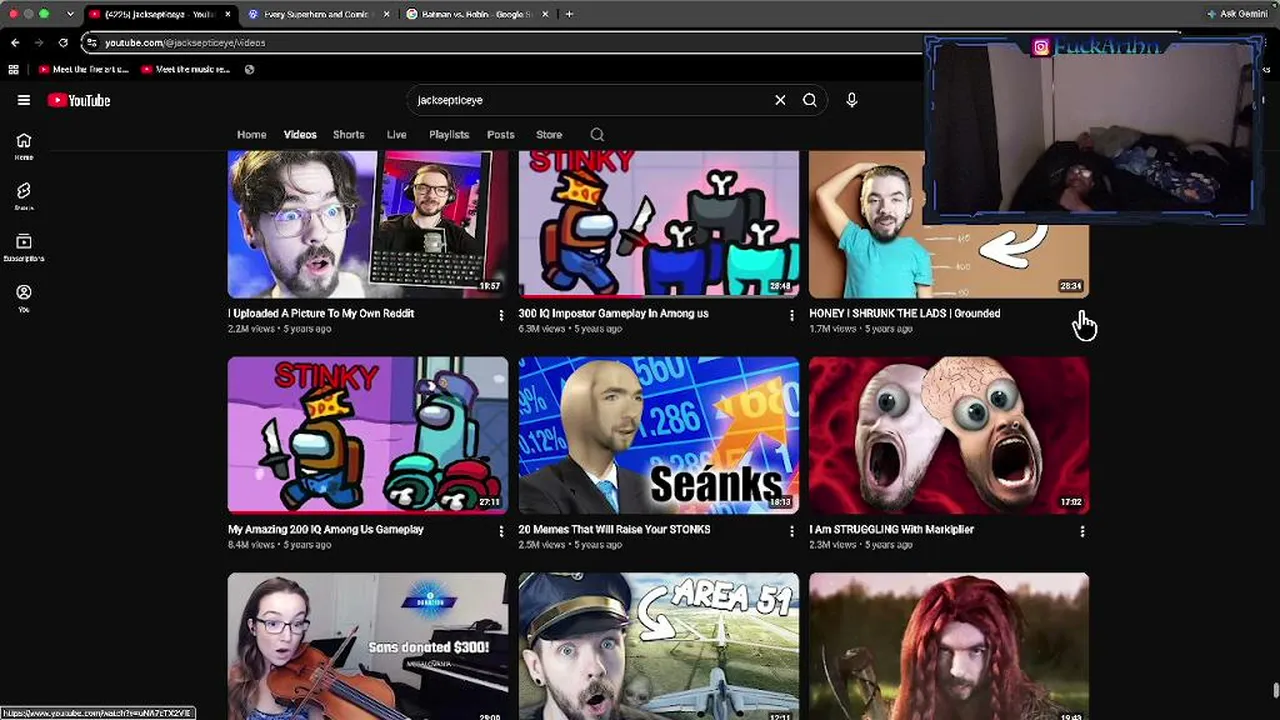1280x720 pixels.
Task: Open 'HONEY I SHRUNK THE LADS | Grounded' title
Action: [x=904, y=313]
